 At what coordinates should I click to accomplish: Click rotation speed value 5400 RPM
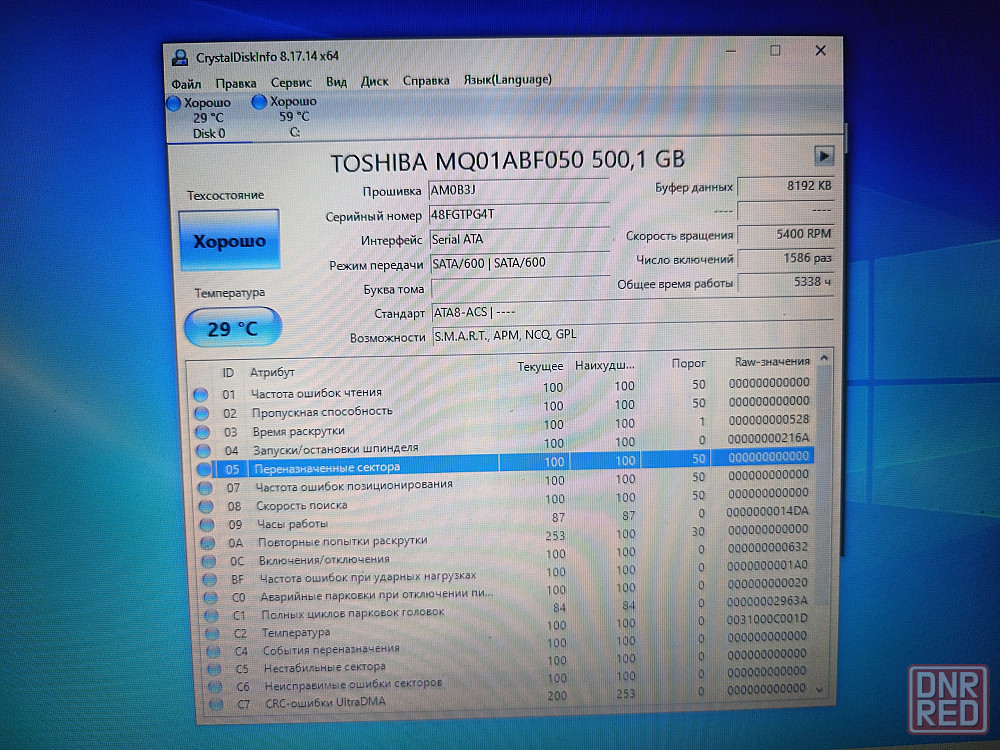[785, 235]
